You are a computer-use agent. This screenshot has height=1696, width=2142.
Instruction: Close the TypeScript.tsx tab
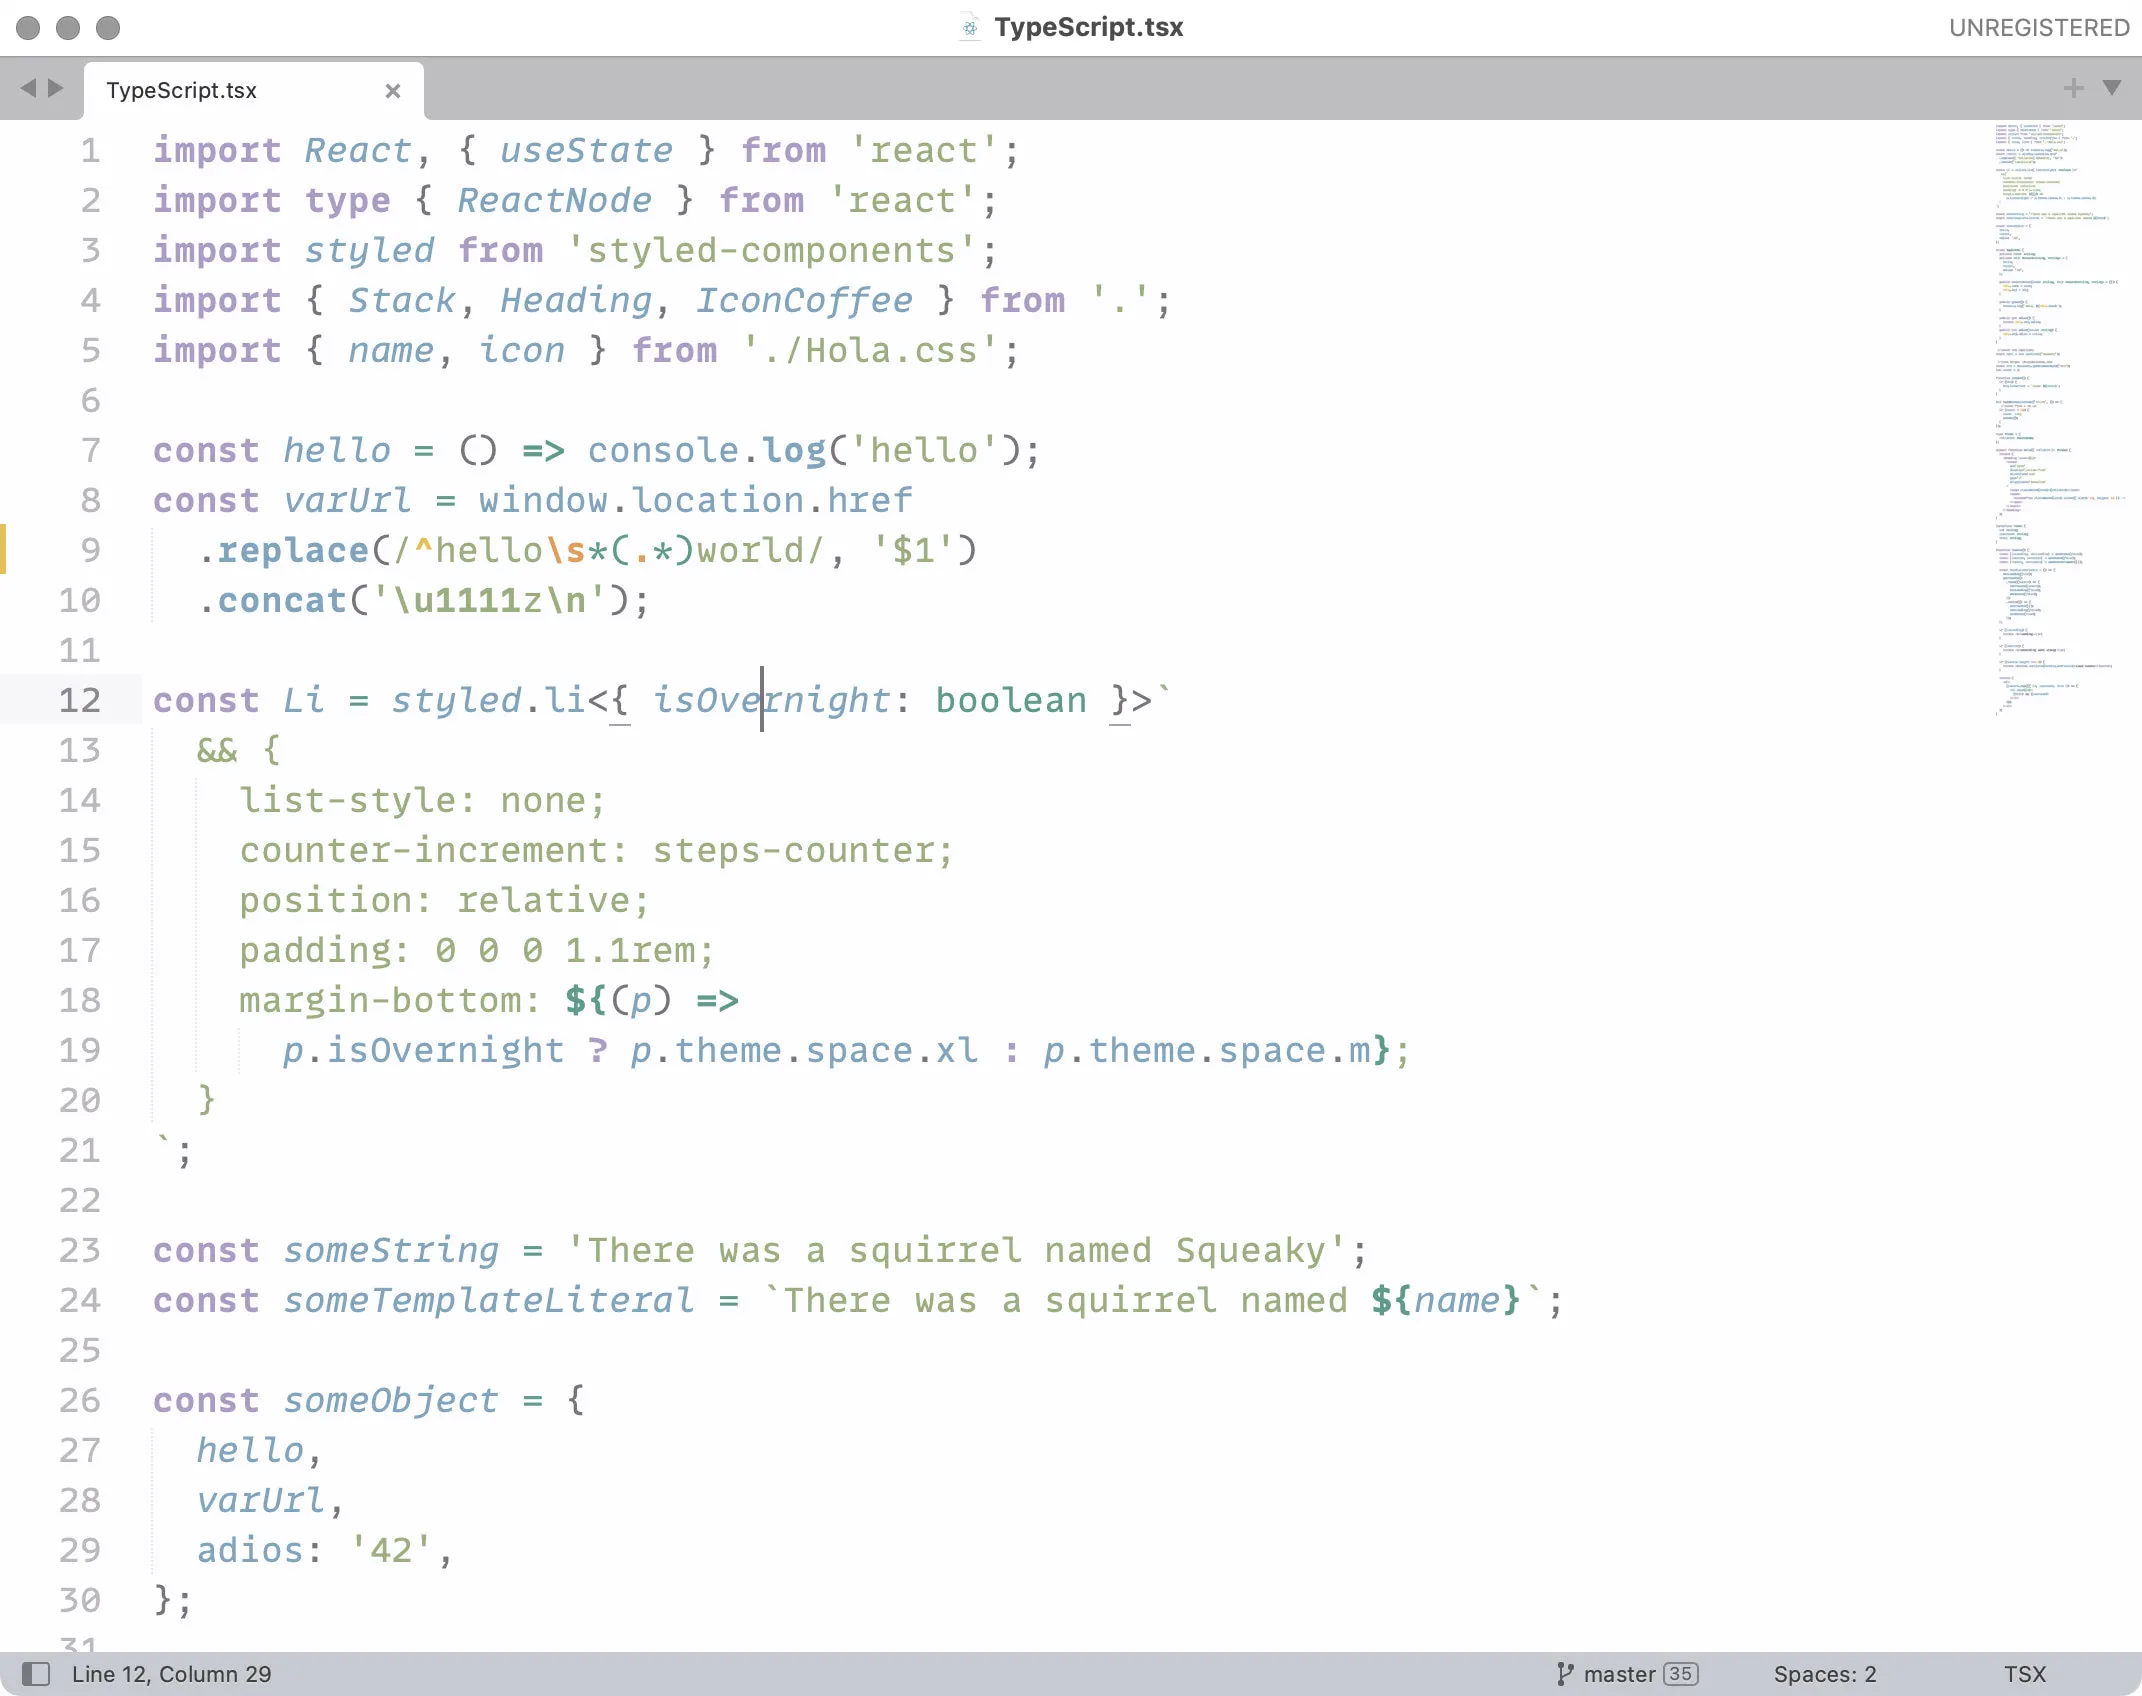(x=392, y=91)
